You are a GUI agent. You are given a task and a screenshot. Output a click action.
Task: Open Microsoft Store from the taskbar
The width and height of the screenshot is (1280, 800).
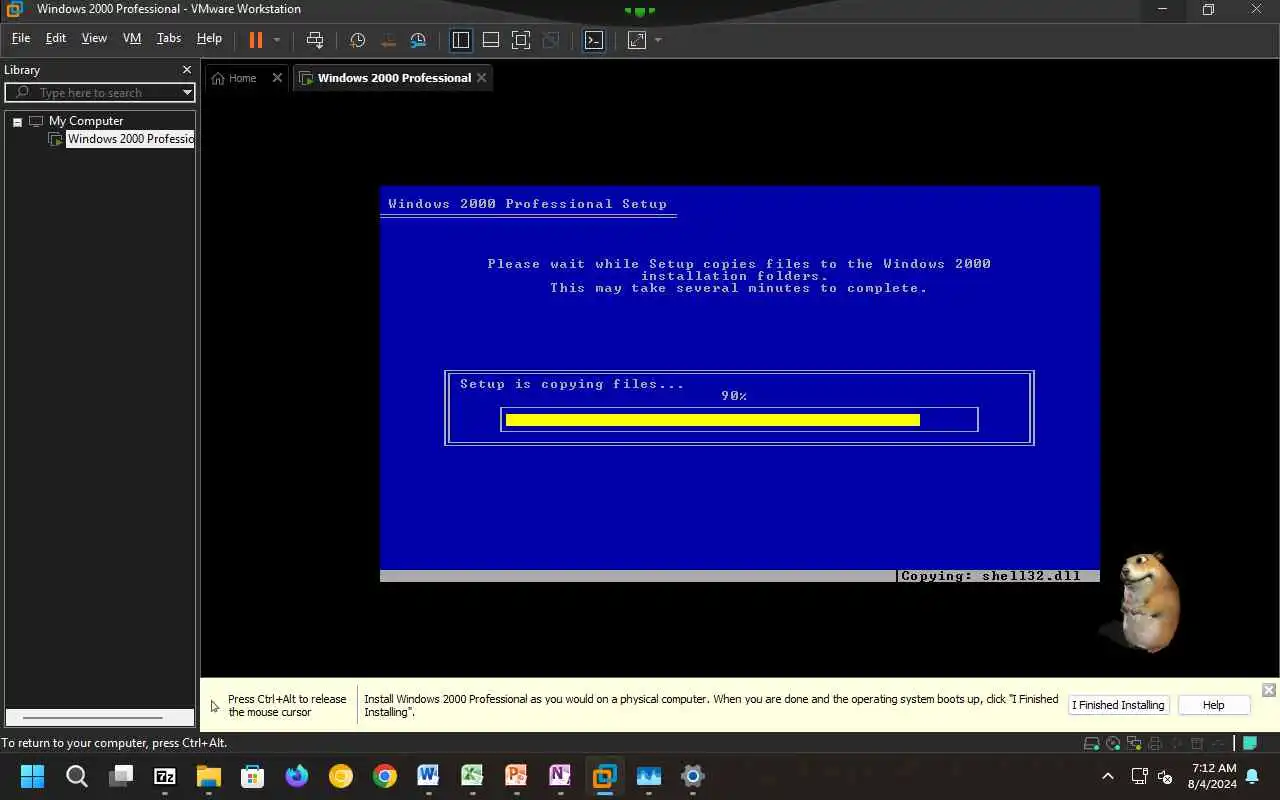[x=252, y=776]
